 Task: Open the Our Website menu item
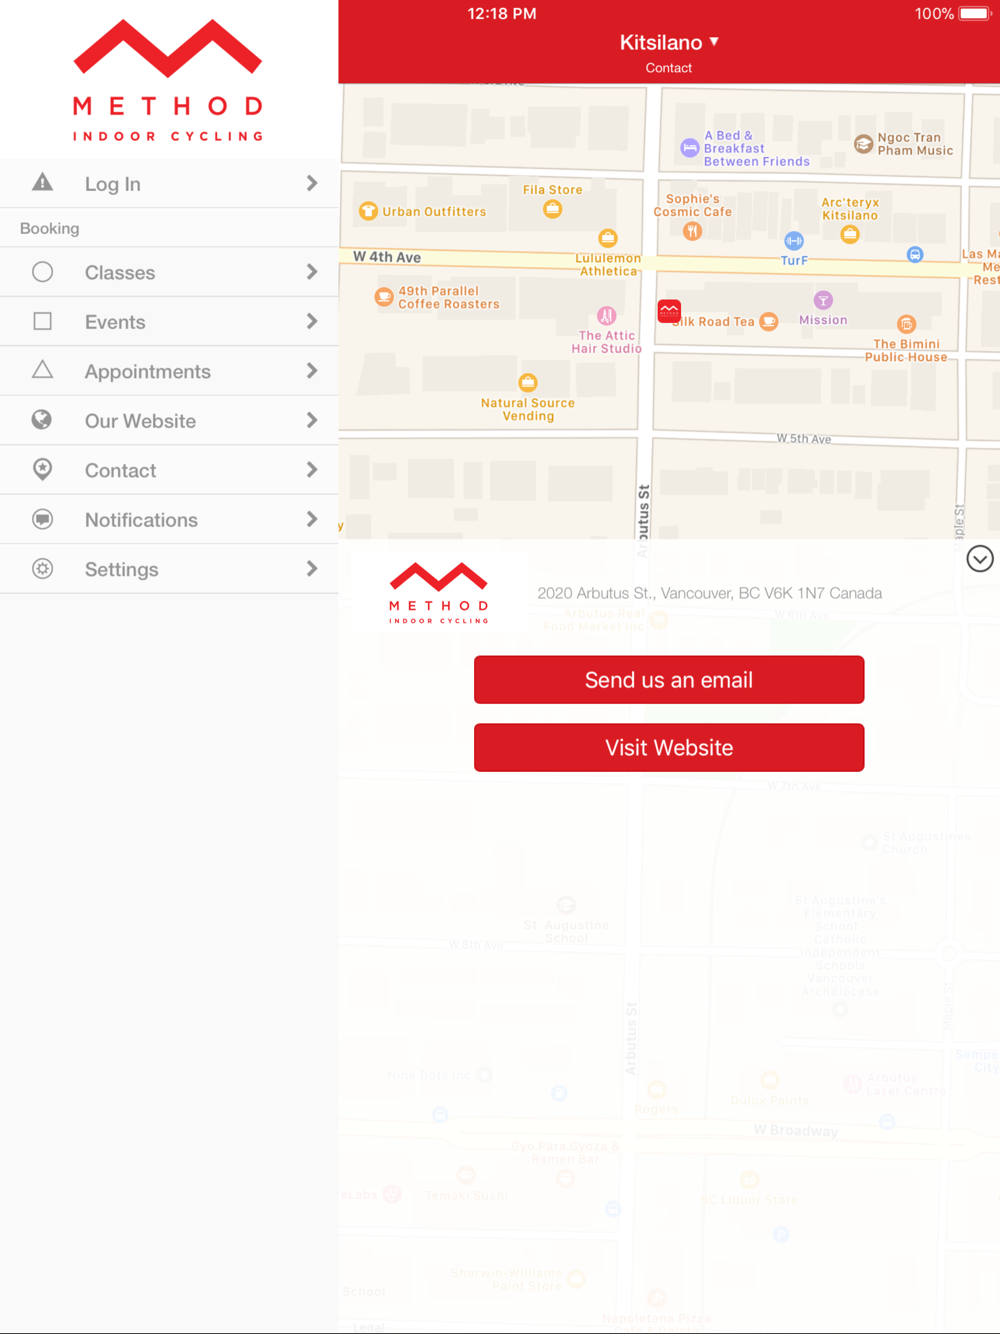tap(169, 420)
